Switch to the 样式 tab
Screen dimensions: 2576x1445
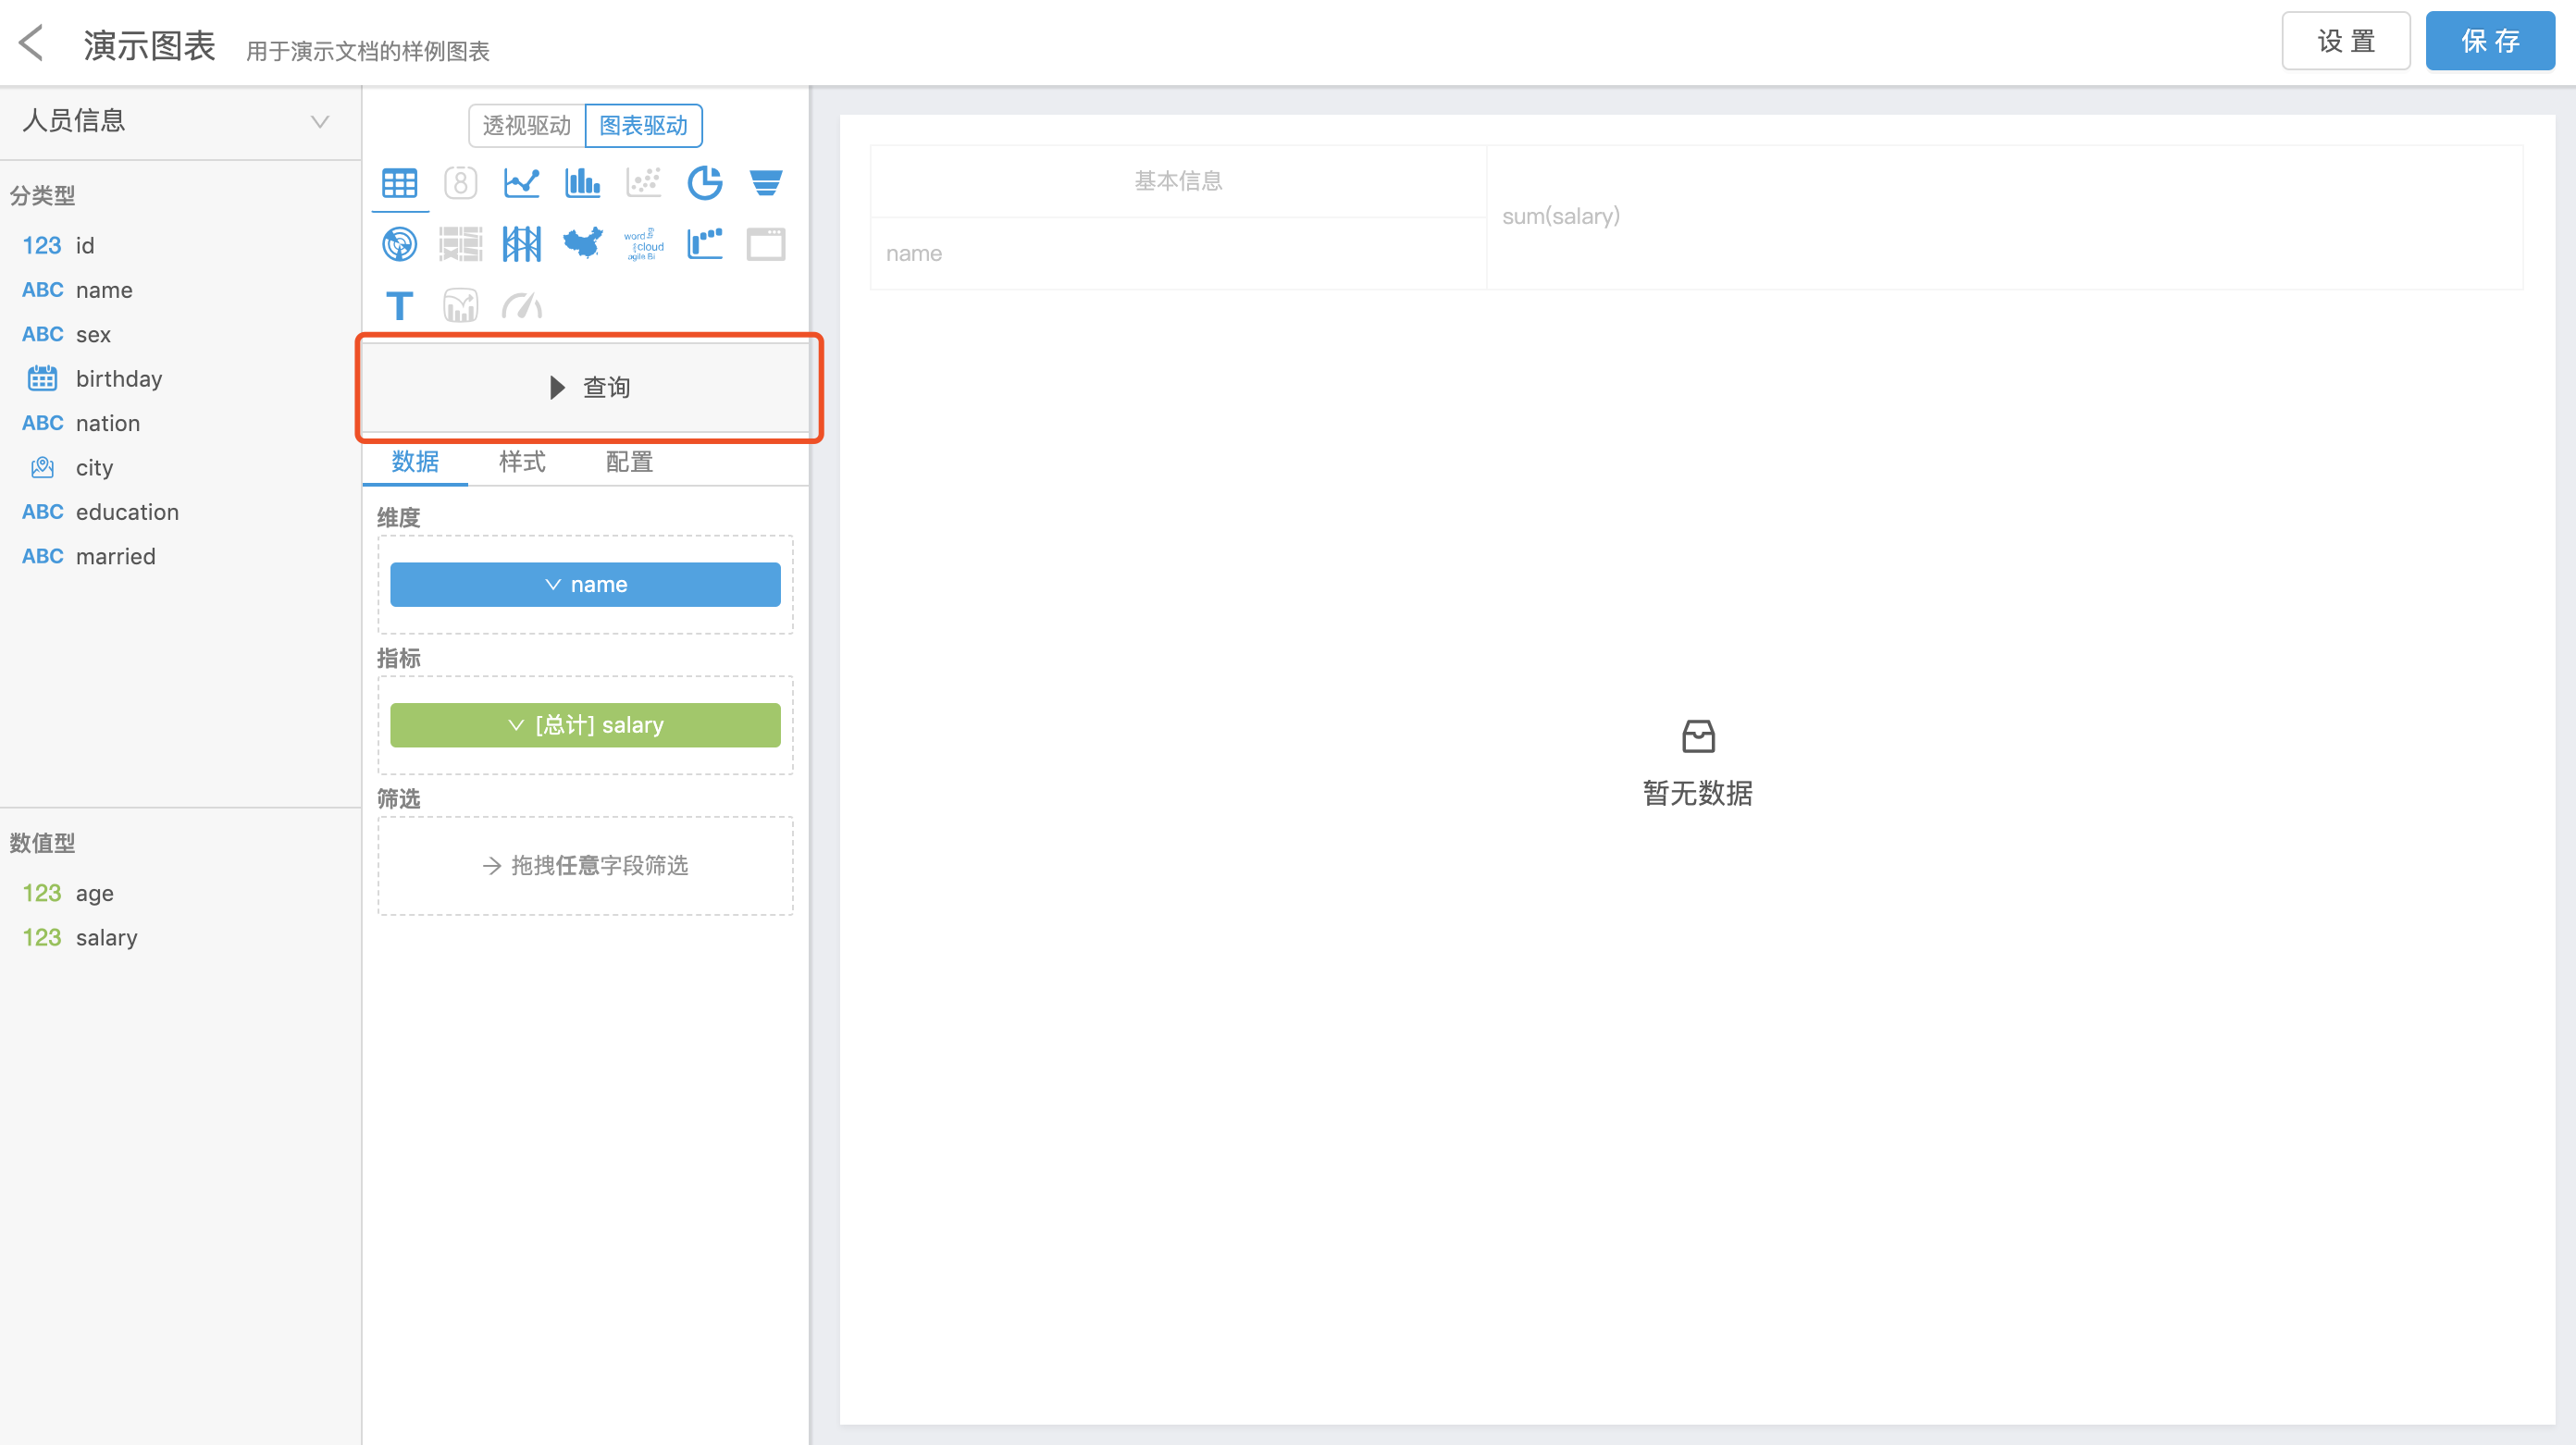pos(522,462)
